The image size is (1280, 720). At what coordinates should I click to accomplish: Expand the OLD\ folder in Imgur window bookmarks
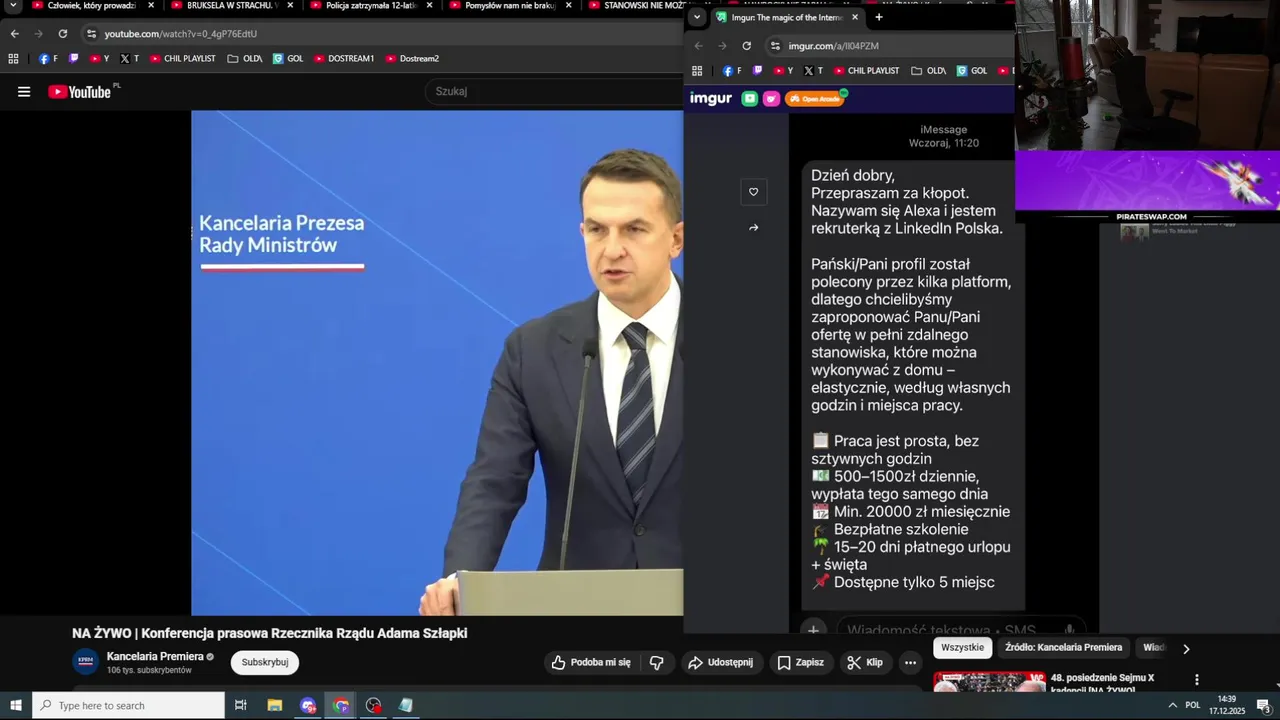click(x=928, y=71)
